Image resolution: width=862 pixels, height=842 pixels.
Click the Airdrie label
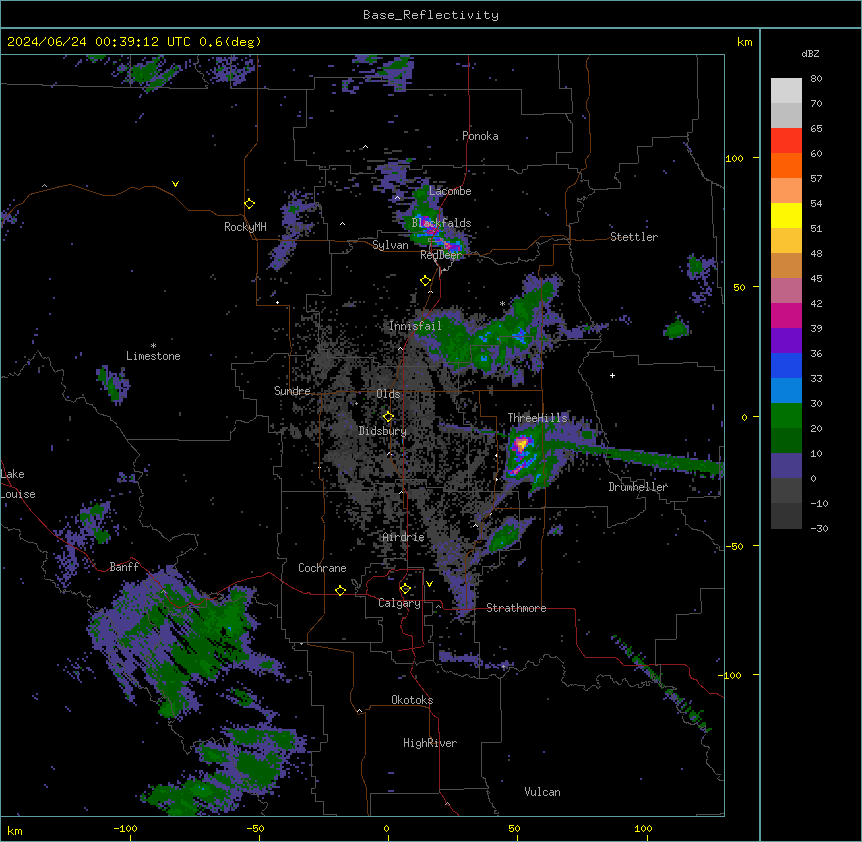[x=404, y=537]
